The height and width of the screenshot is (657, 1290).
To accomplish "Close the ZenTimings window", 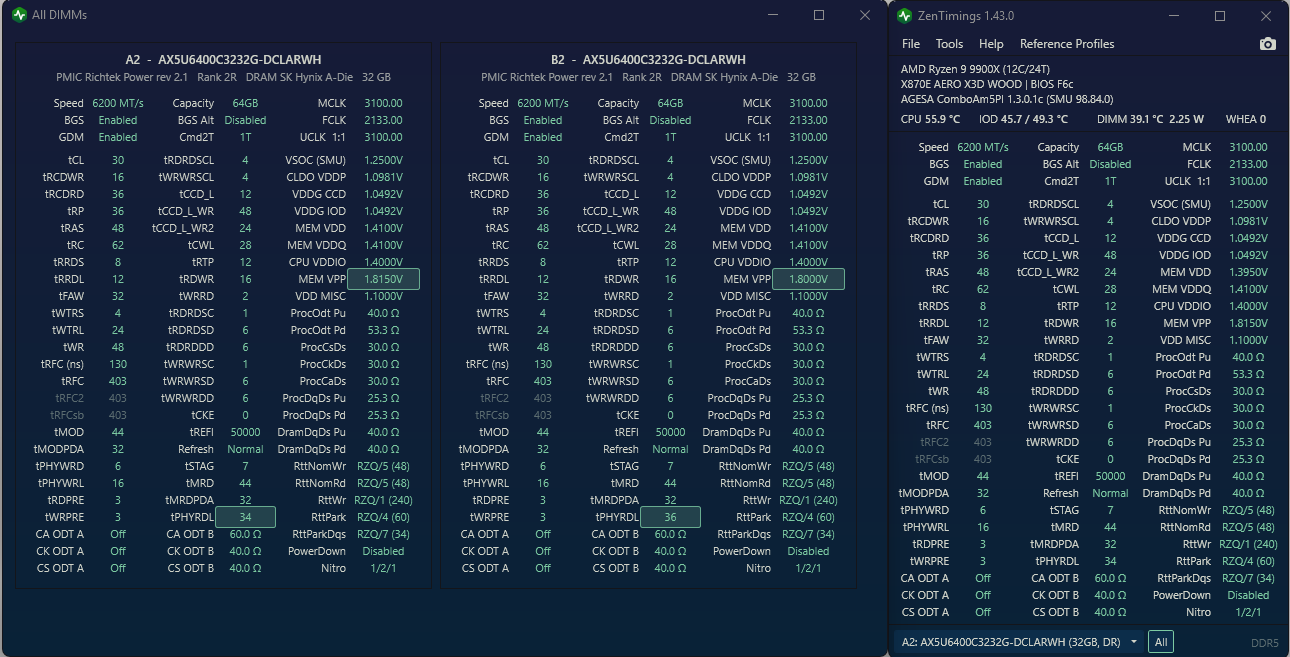I will (1267, 16).
